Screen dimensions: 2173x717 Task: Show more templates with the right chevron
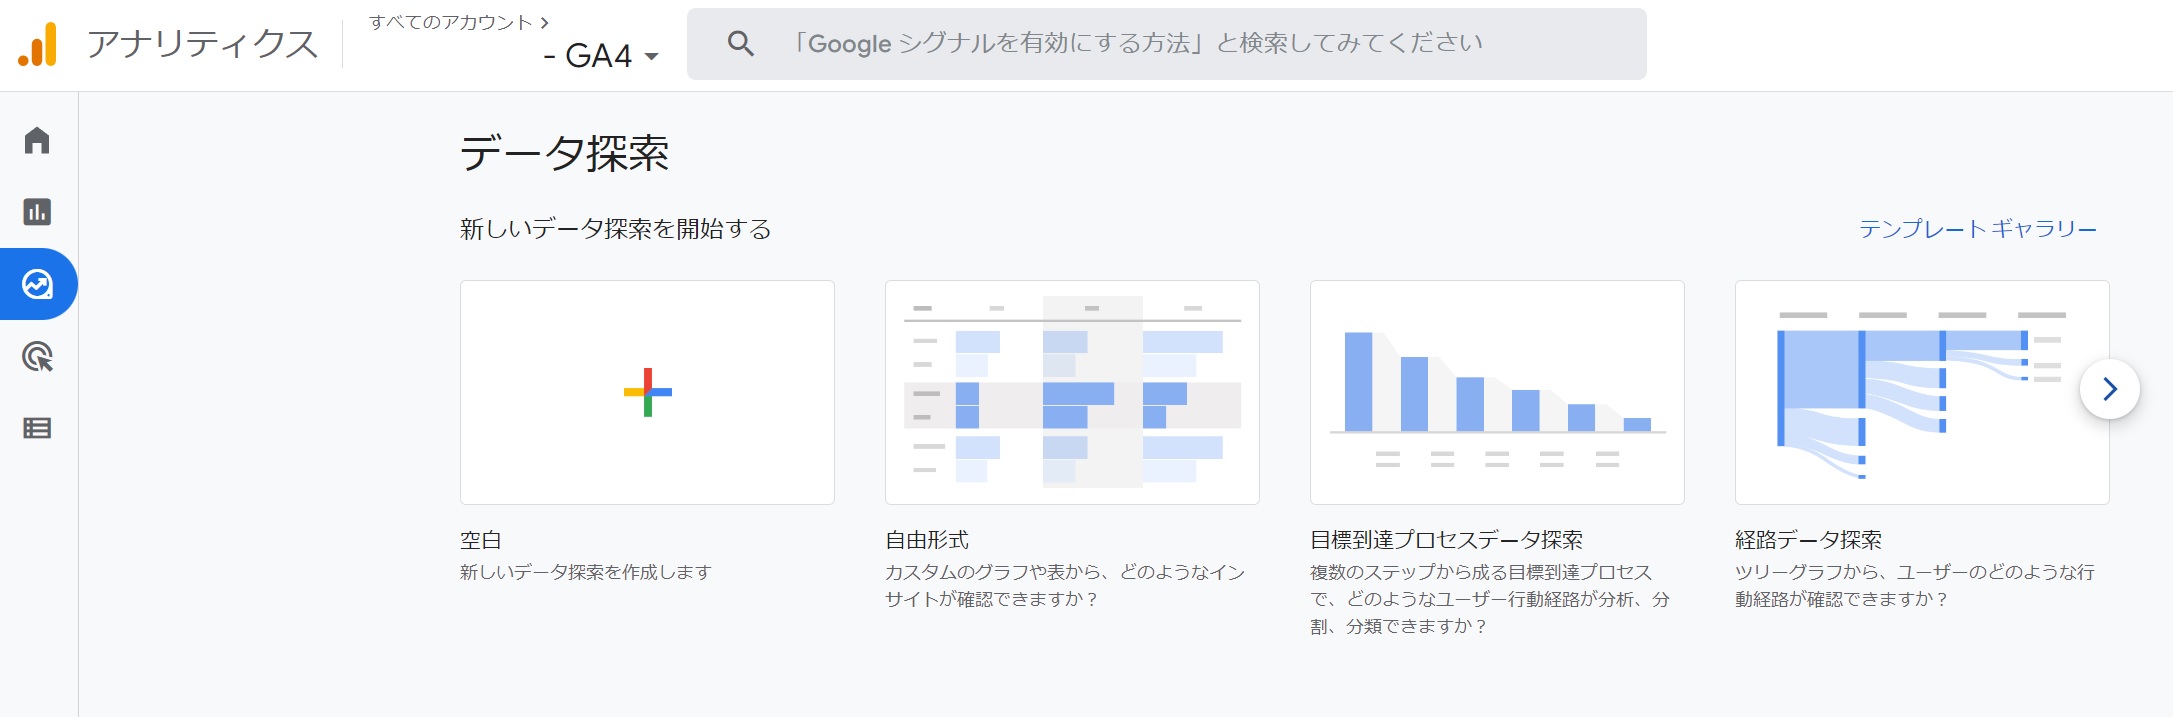[x=2109, y=389]
